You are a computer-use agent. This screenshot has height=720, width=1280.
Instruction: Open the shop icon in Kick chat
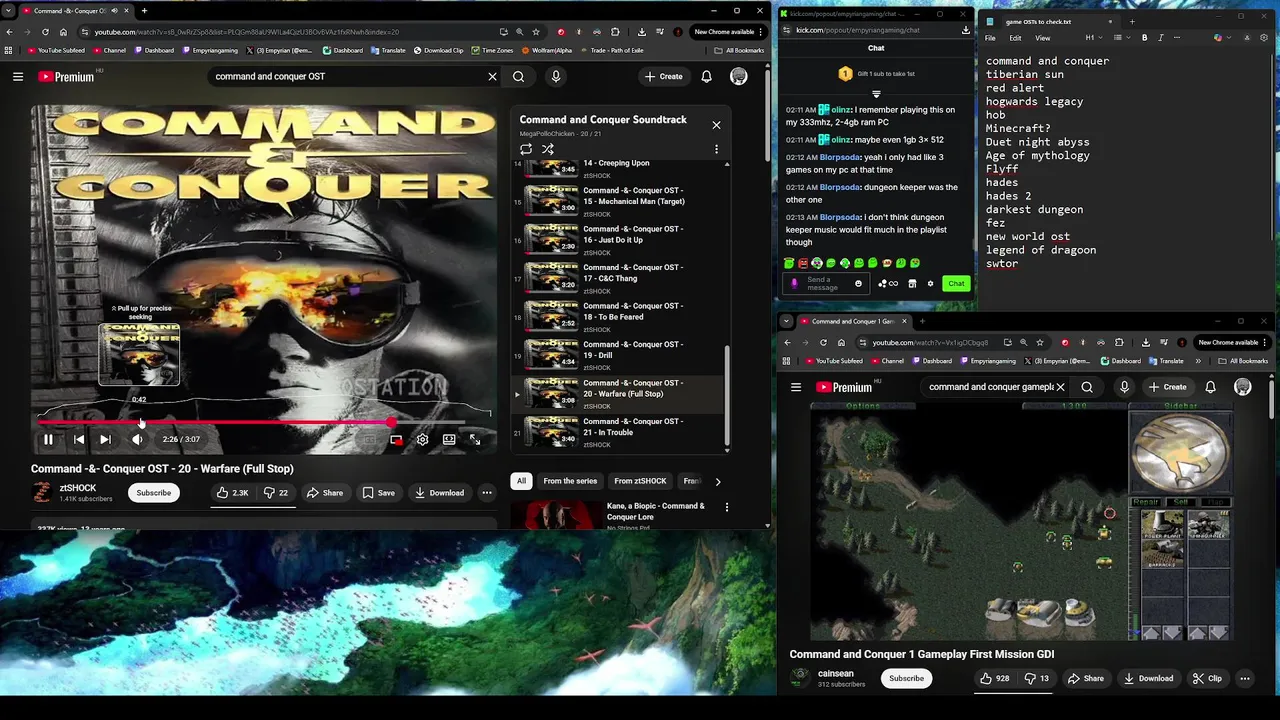pyautogui.click(x=912, y=284)
